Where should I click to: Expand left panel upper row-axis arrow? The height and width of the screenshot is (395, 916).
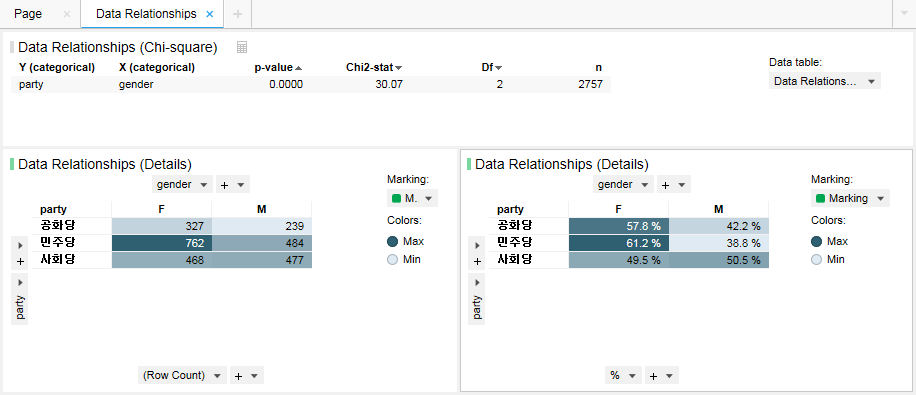(x=20, y=245)
